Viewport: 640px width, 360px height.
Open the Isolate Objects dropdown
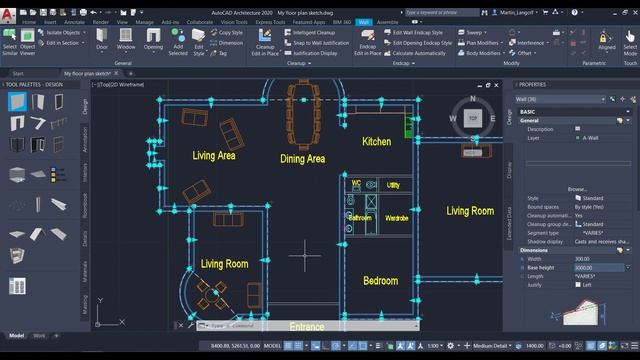(84, 32)
